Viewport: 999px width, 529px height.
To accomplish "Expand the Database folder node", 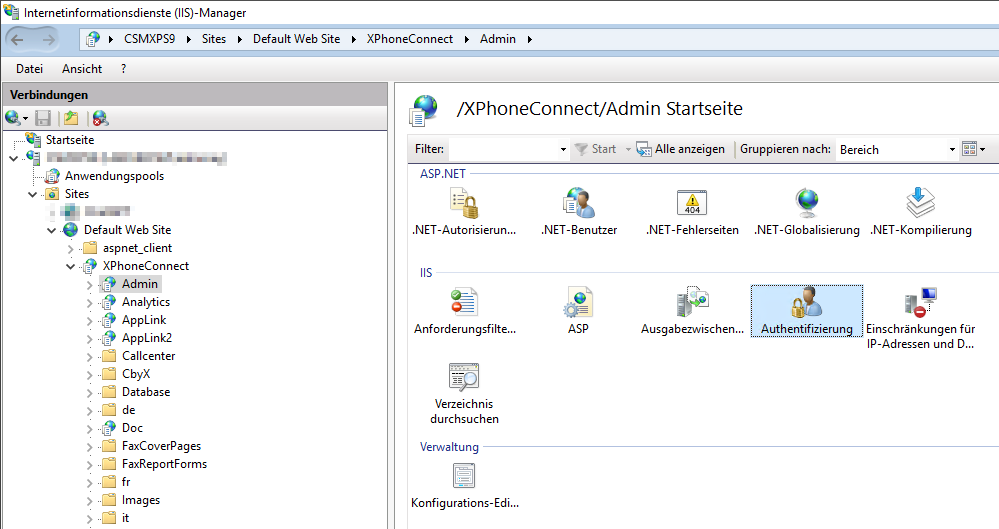I will (90, 393).
